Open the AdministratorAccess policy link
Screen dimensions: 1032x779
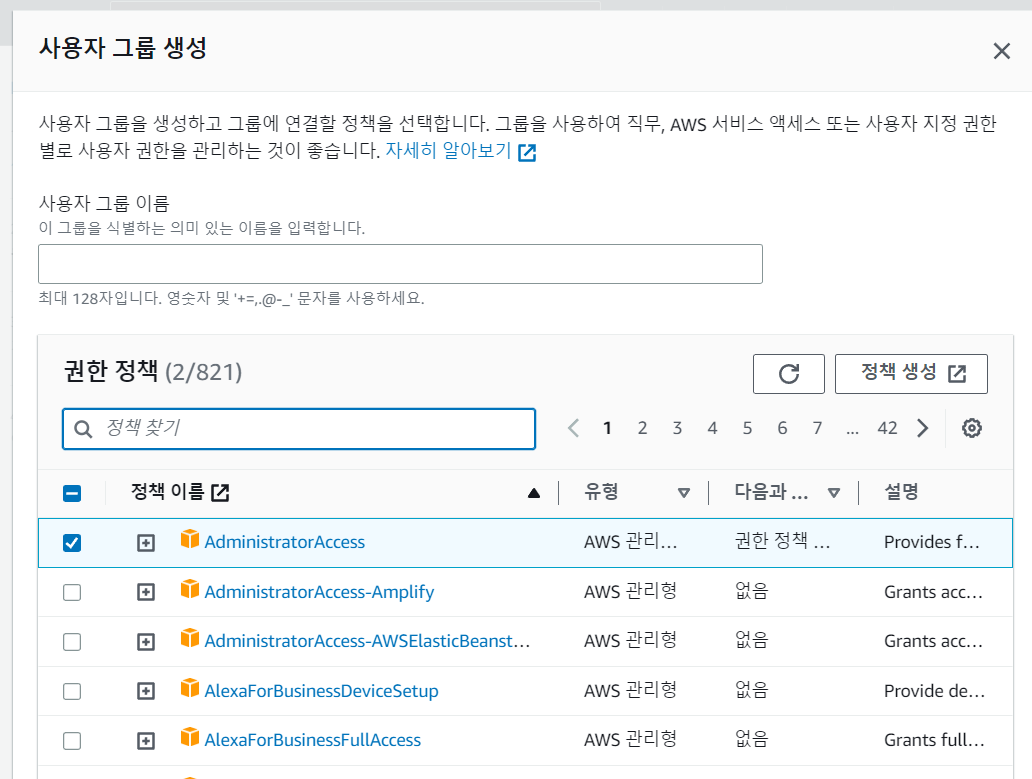tap(284, 542)
